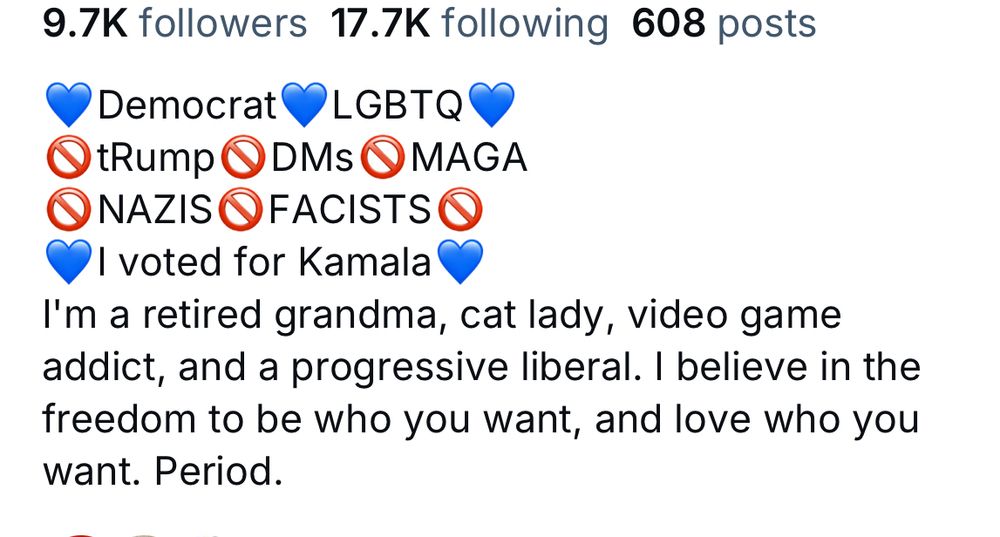Click the prohibited sign before MAGA
Image resolution: width=1000 pixels, height=537 pixels.
click(x=383, y=157)
